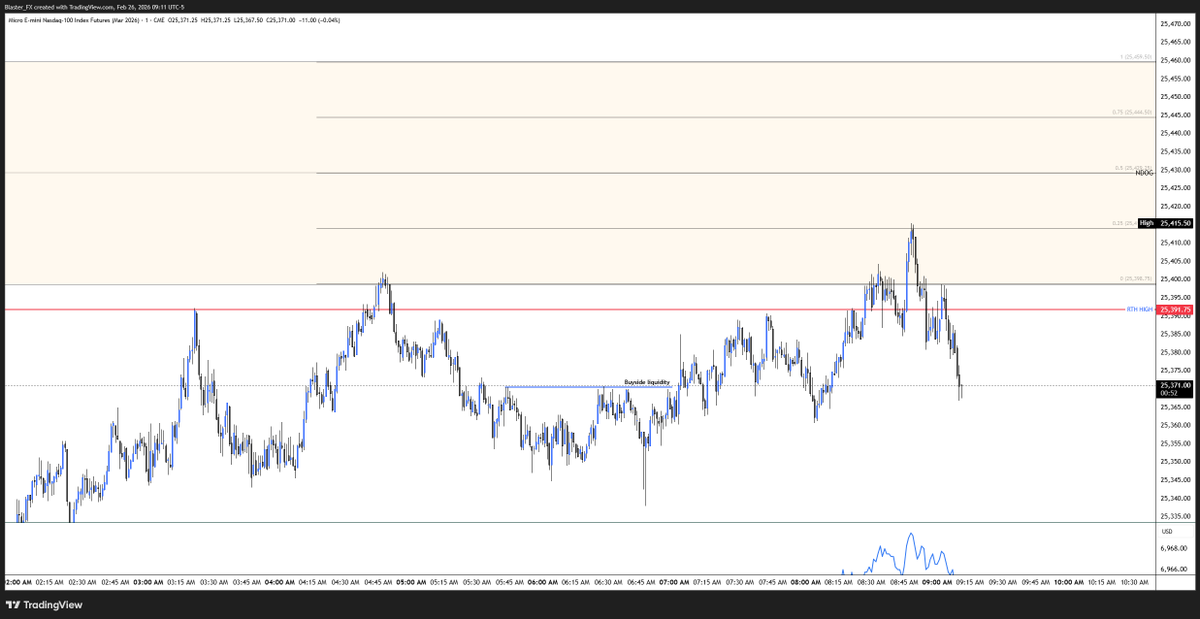The height and width of the screenshot is (619, 1200).
Task: Click the 10:00 AM time axis label
Action: coord(1068,581)
